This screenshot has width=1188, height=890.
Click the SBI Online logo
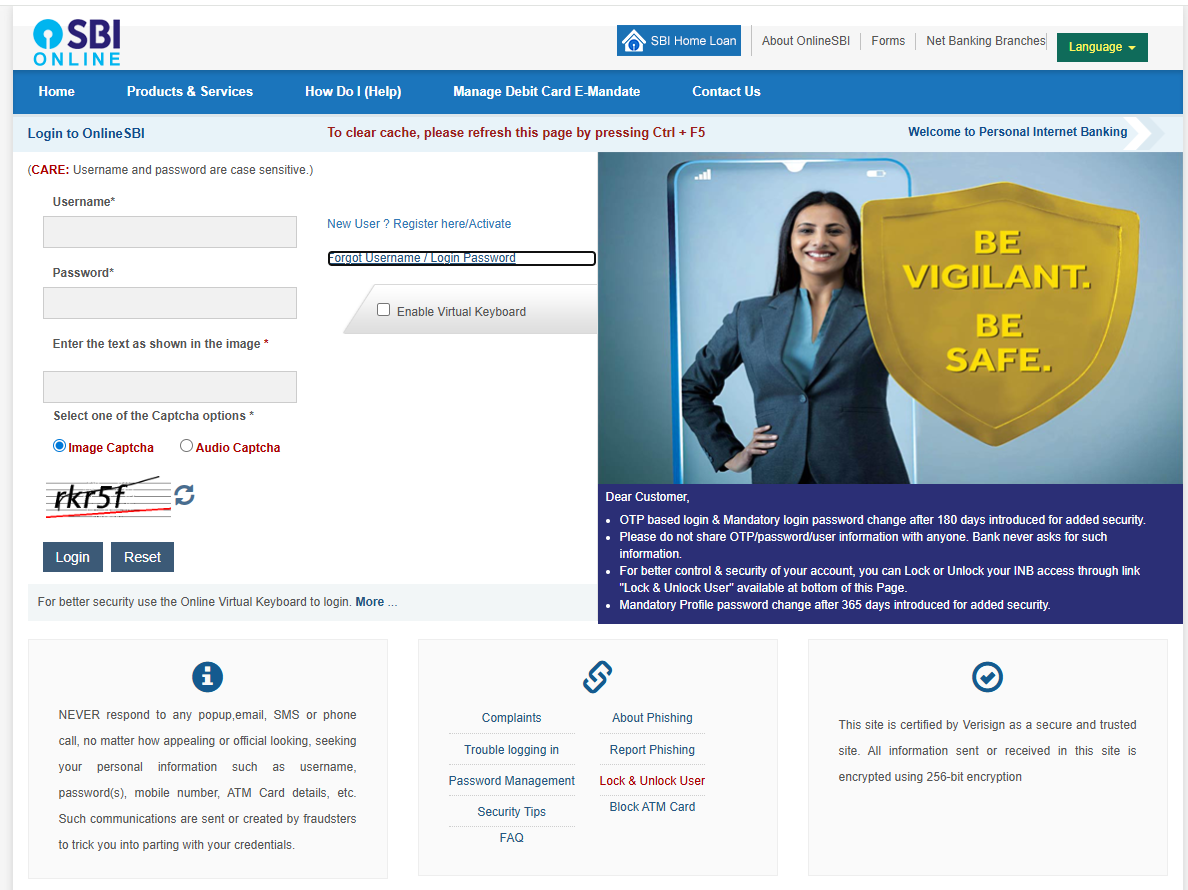77,43
